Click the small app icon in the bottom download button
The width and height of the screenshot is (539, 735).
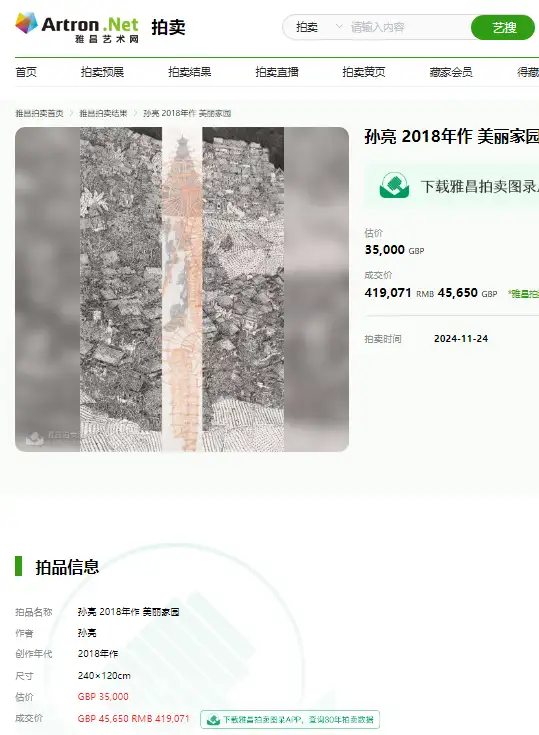213,720
